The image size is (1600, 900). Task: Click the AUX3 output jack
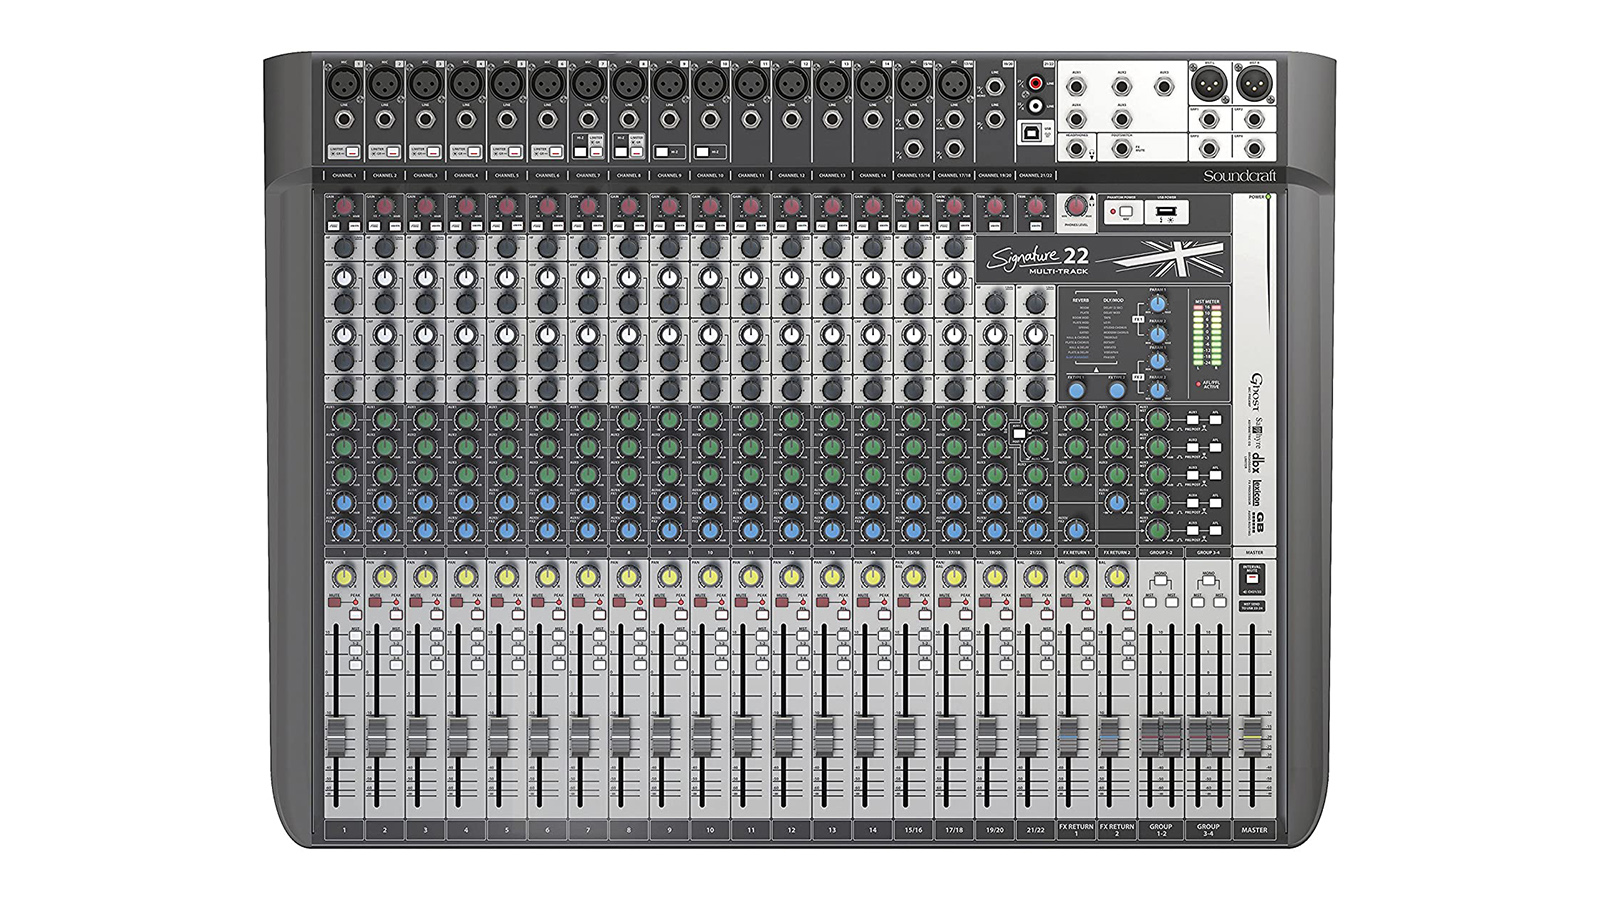pyautogui.click(x=1164, y=86)
